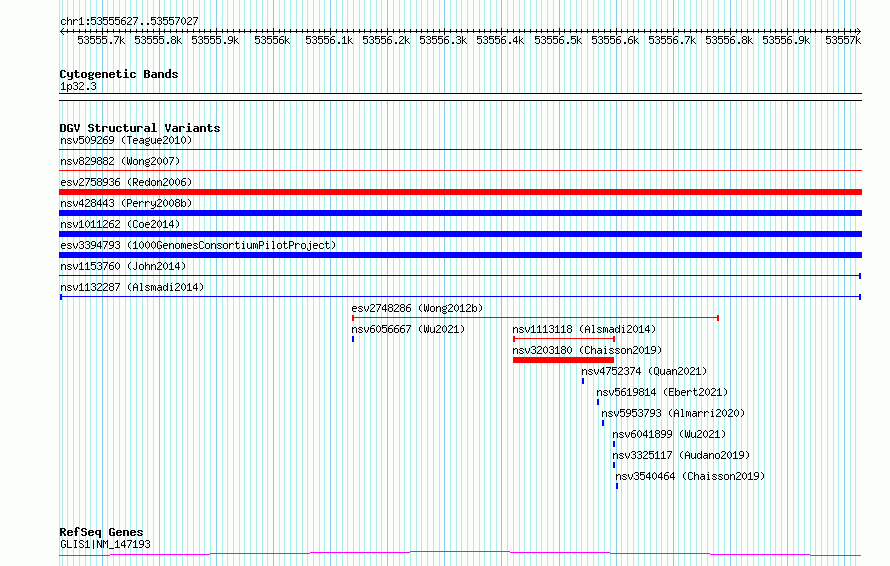
Task: Select the Cytogenetic Bands track title
Action: tap(119, 74)
